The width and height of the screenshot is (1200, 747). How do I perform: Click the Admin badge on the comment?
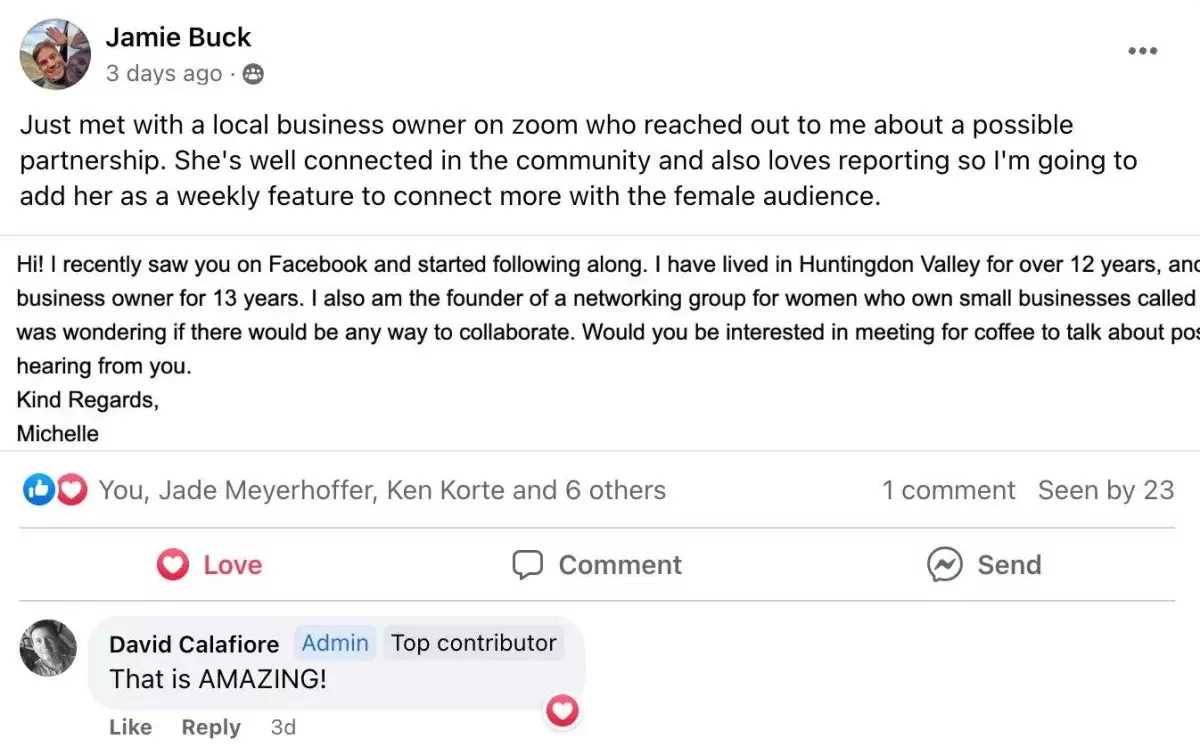(x=335, y=643)
